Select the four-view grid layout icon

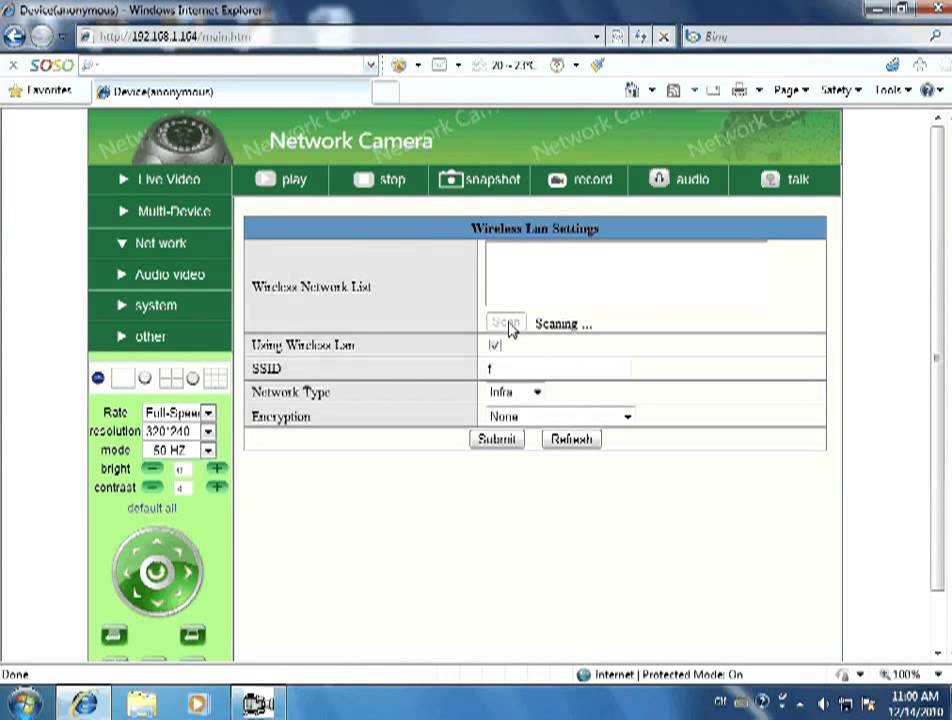pos(171,378)
